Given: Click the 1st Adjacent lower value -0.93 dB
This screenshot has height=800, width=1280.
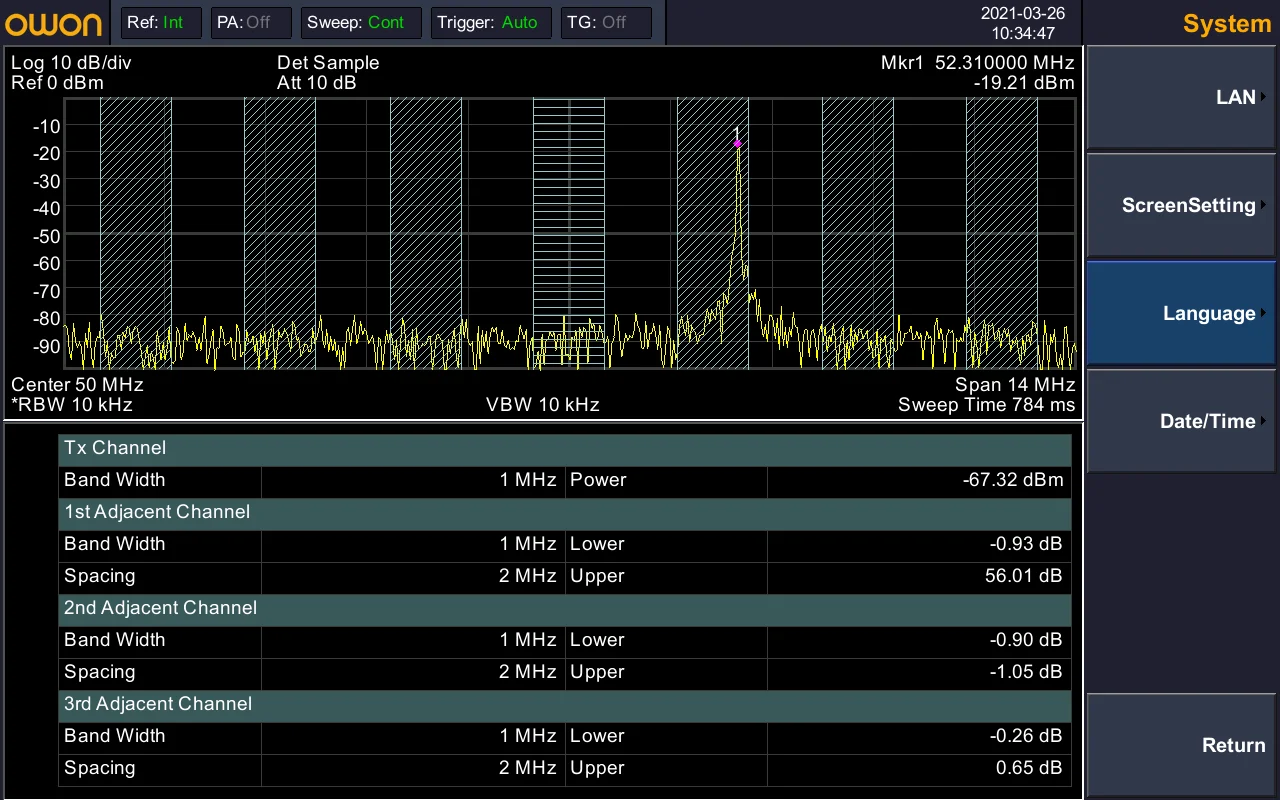Looking at the screenshot, I should tap(1024, 544).
